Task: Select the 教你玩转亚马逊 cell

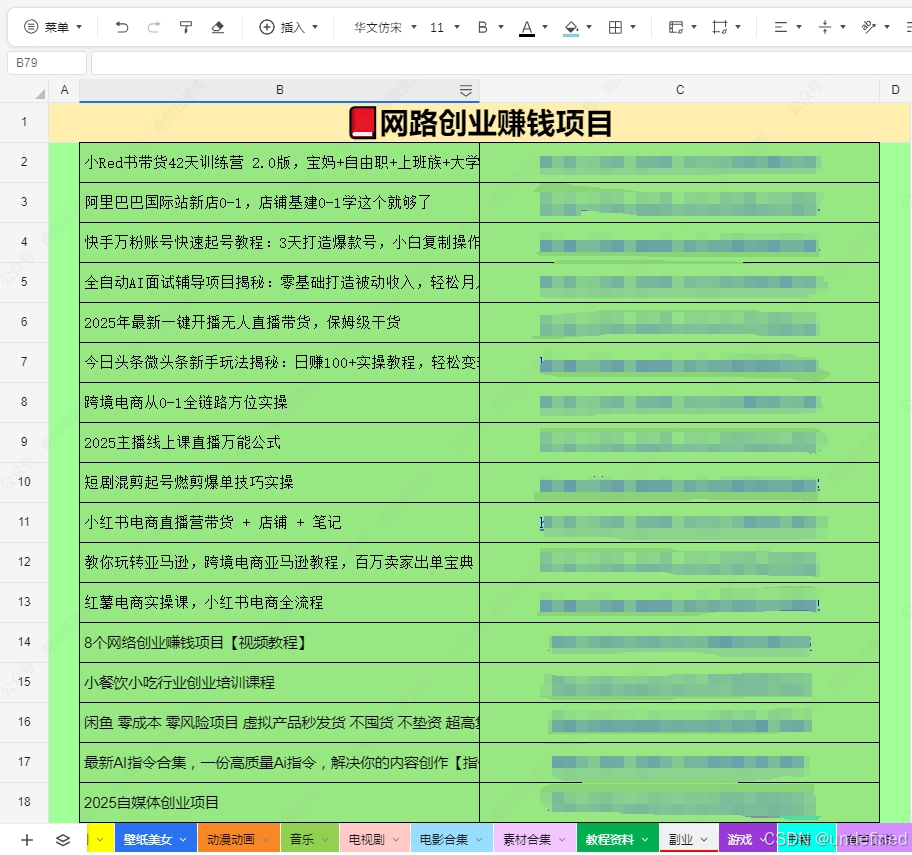Action: tap(280, 562)
